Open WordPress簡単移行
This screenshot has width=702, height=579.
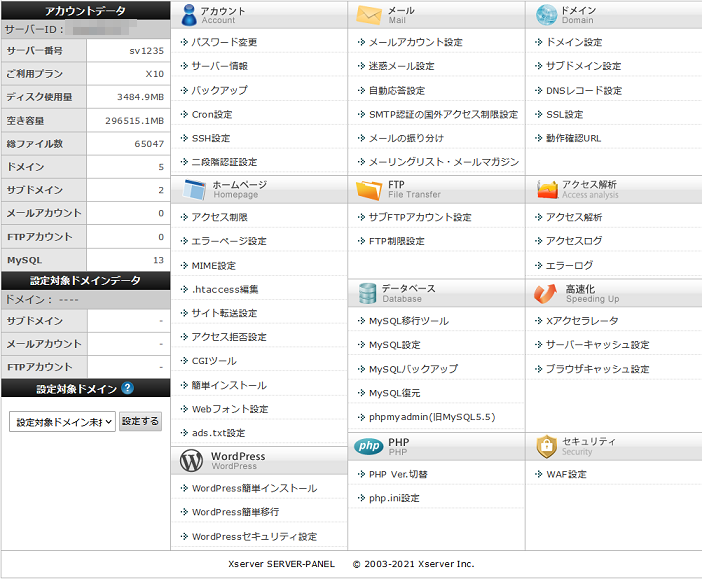[235, 512]
